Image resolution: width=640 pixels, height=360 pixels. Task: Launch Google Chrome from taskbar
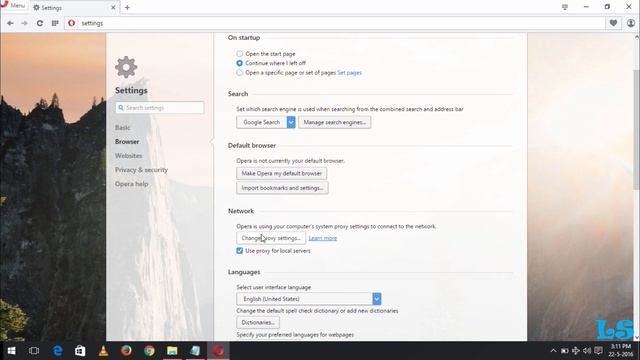pos(149,351)
